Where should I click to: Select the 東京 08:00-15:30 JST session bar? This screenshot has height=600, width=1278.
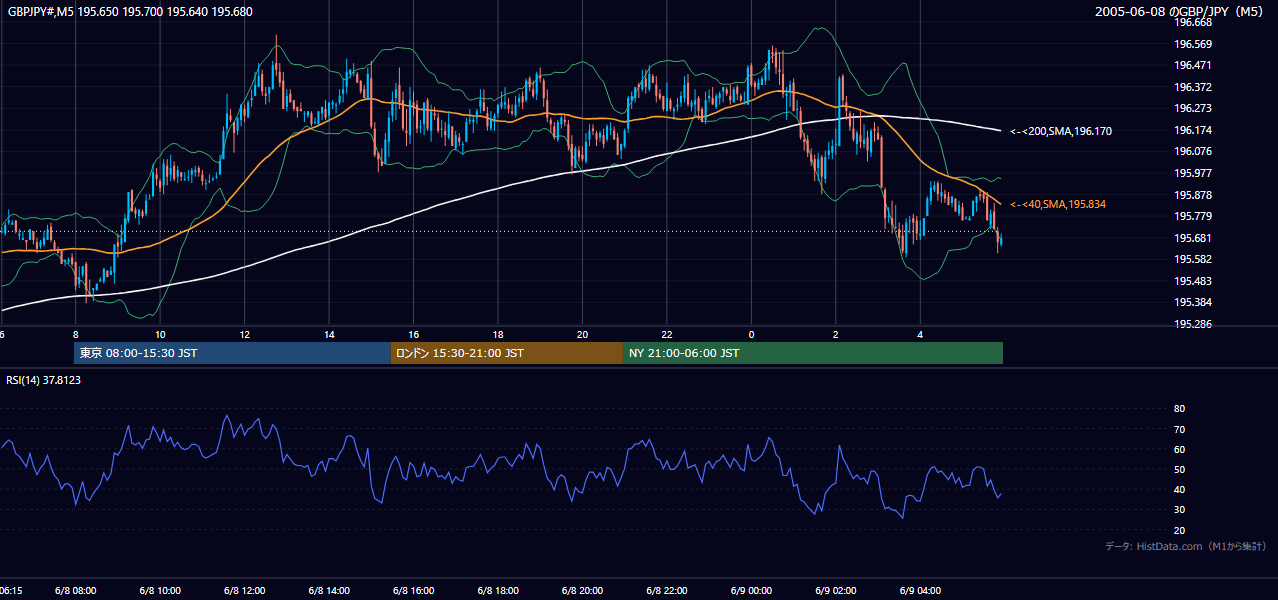coord(232,353)
